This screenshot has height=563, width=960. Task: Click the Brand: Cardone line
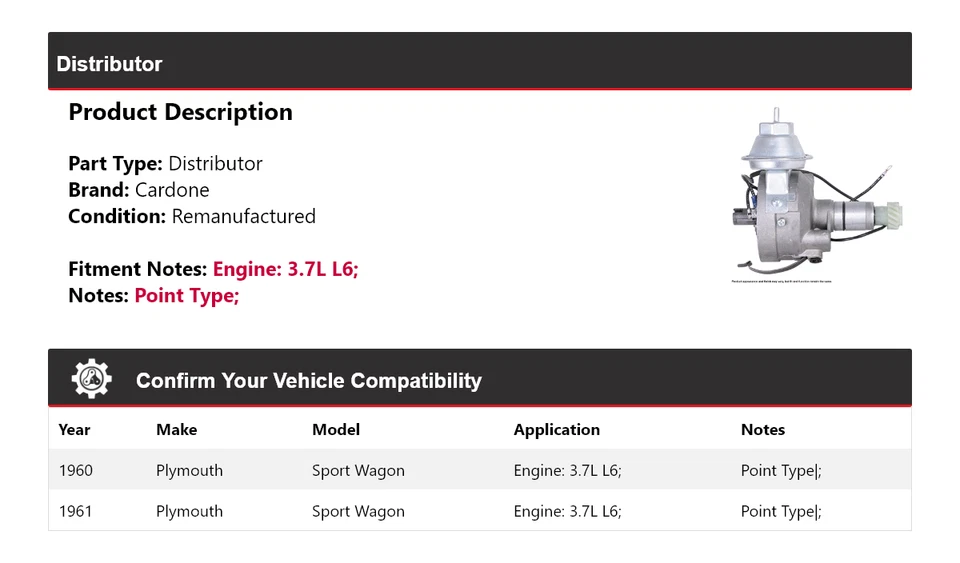139,190
